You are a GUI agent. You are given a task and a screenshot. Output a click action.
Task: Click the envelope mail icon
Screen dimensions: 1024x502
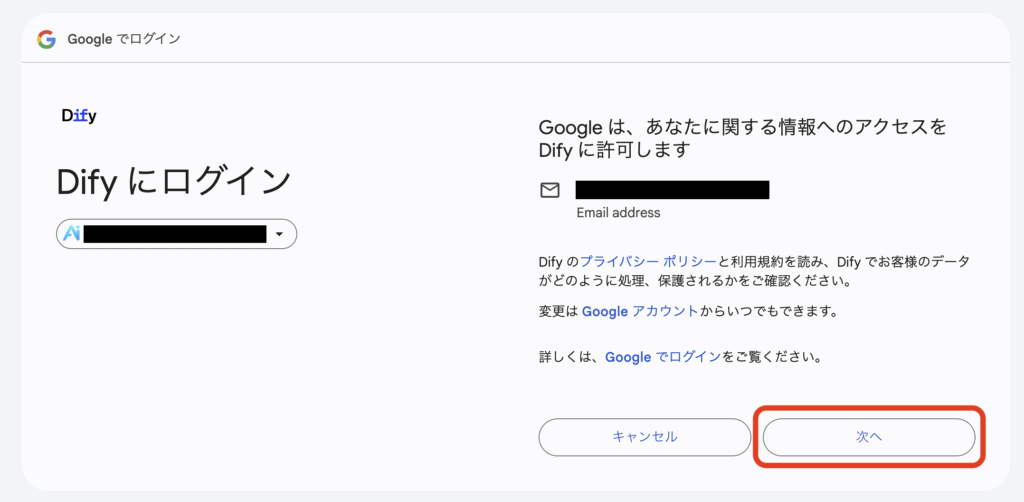[x=550, y=191]
